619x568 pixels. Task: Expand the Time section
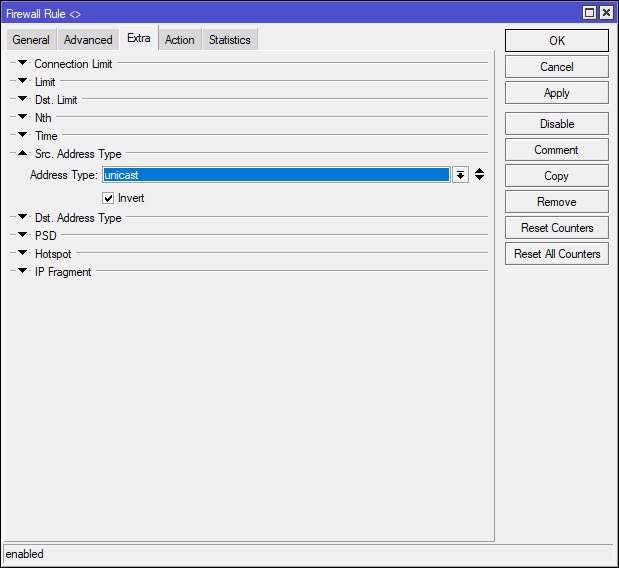click(23, 135)
